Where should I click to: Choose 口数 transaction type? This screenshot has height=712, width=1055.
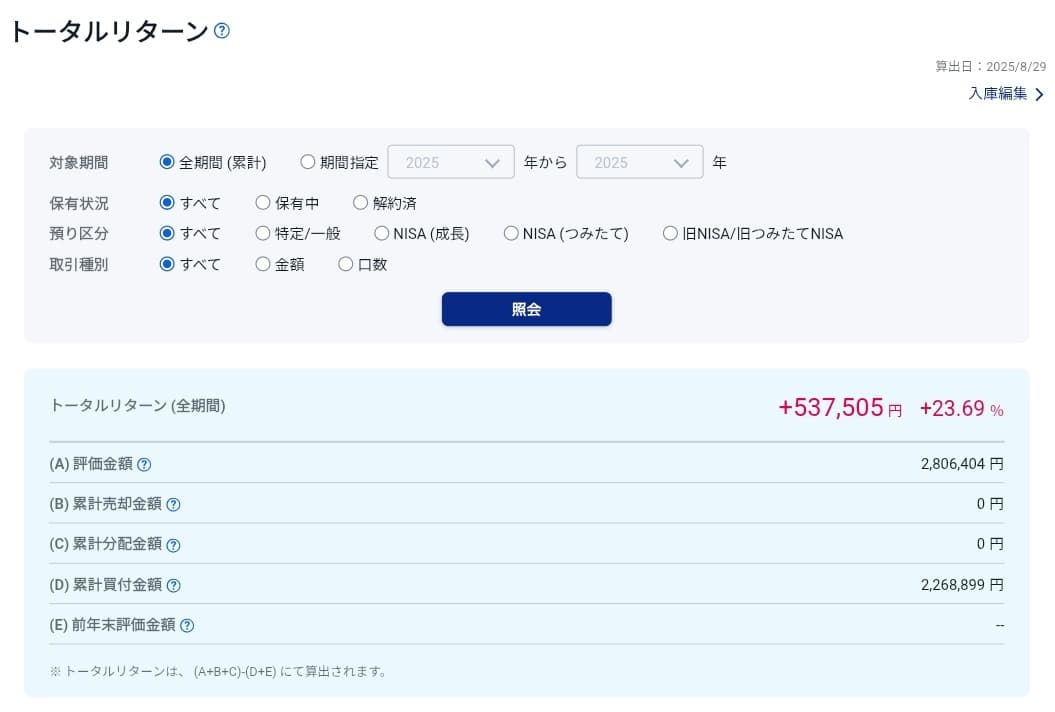pyautogui.click(x=346, y=265)
